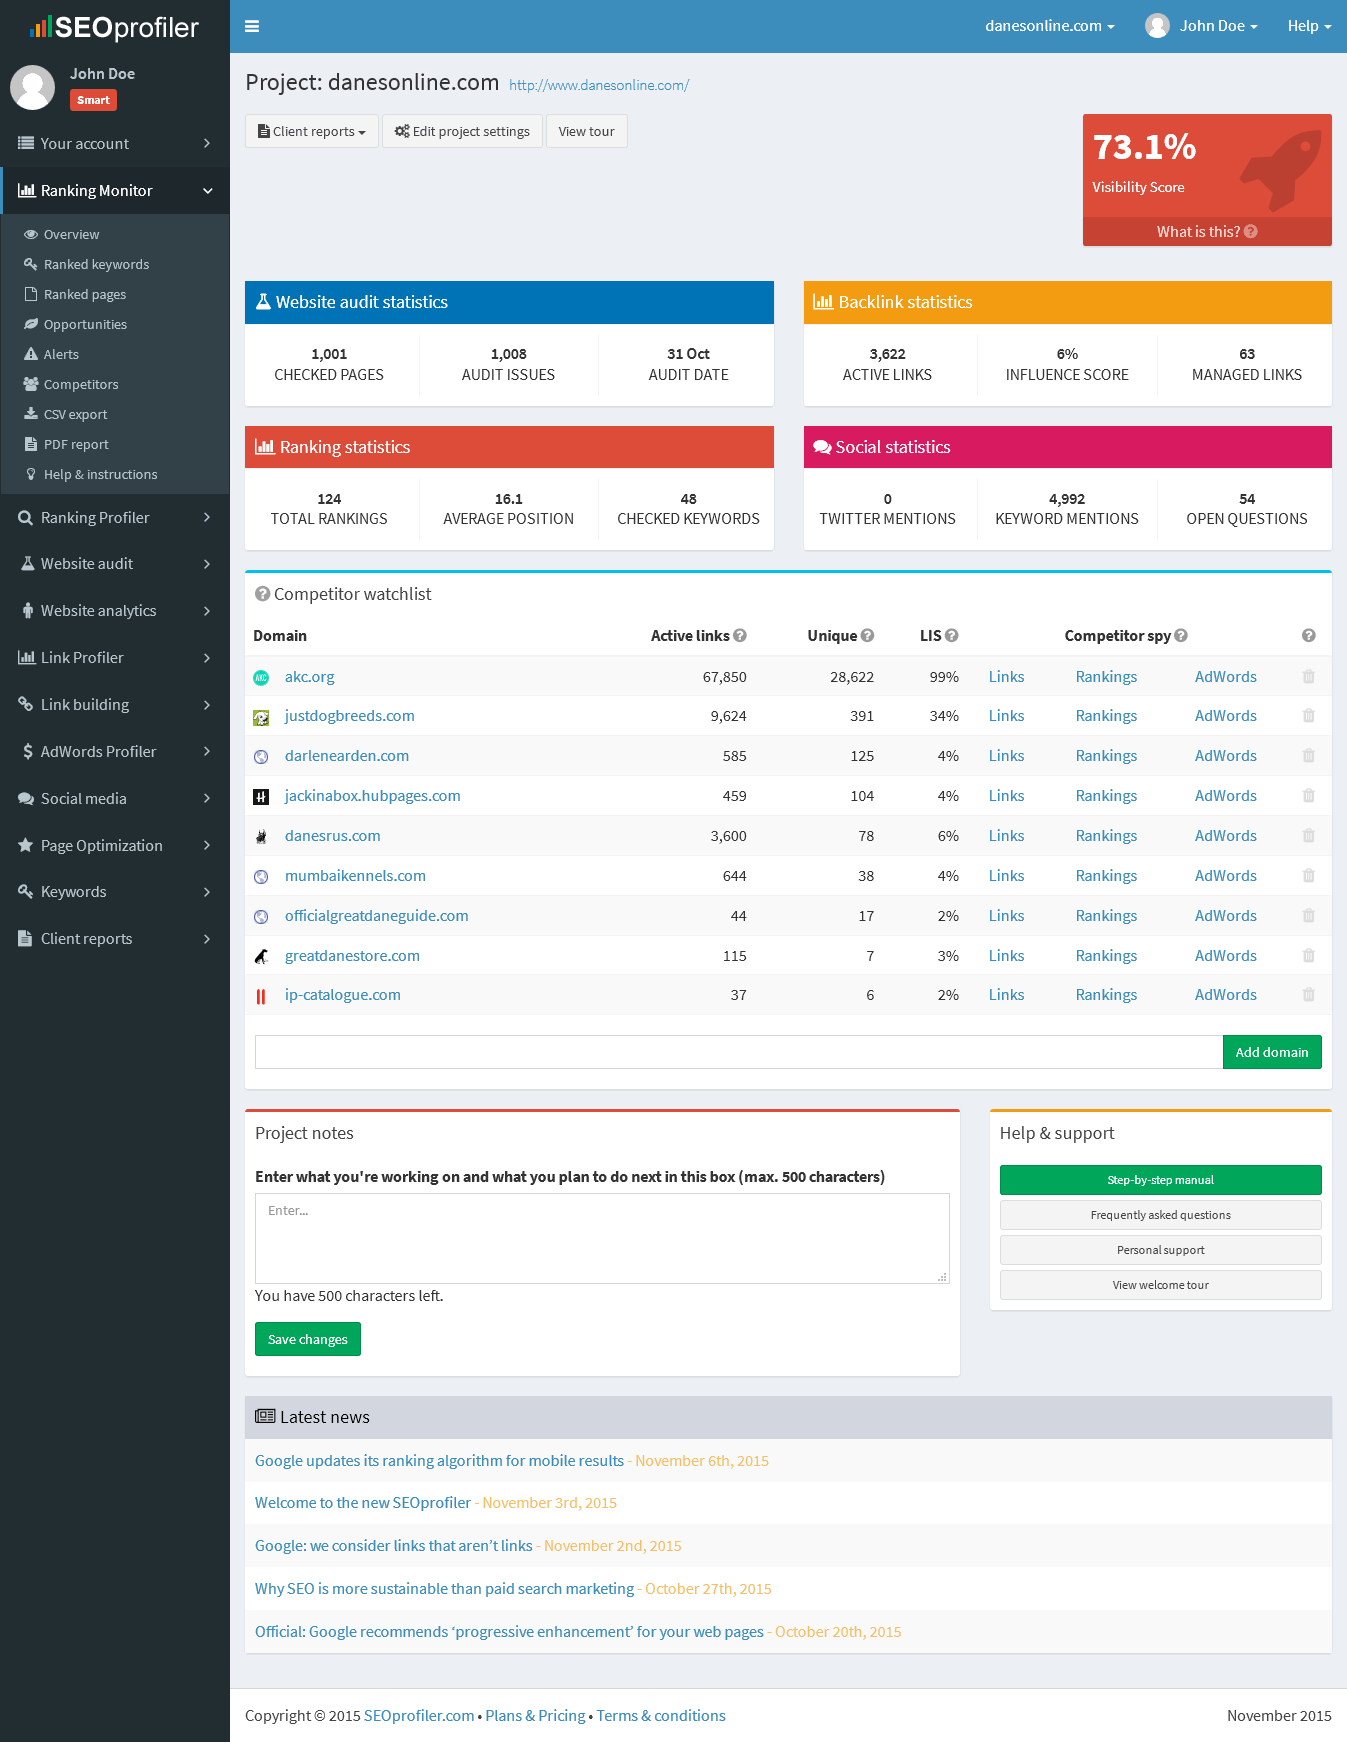
Task: Click the AdWords Profiler dollar icon
Action: pyautogui.click(x=28, y=751)
